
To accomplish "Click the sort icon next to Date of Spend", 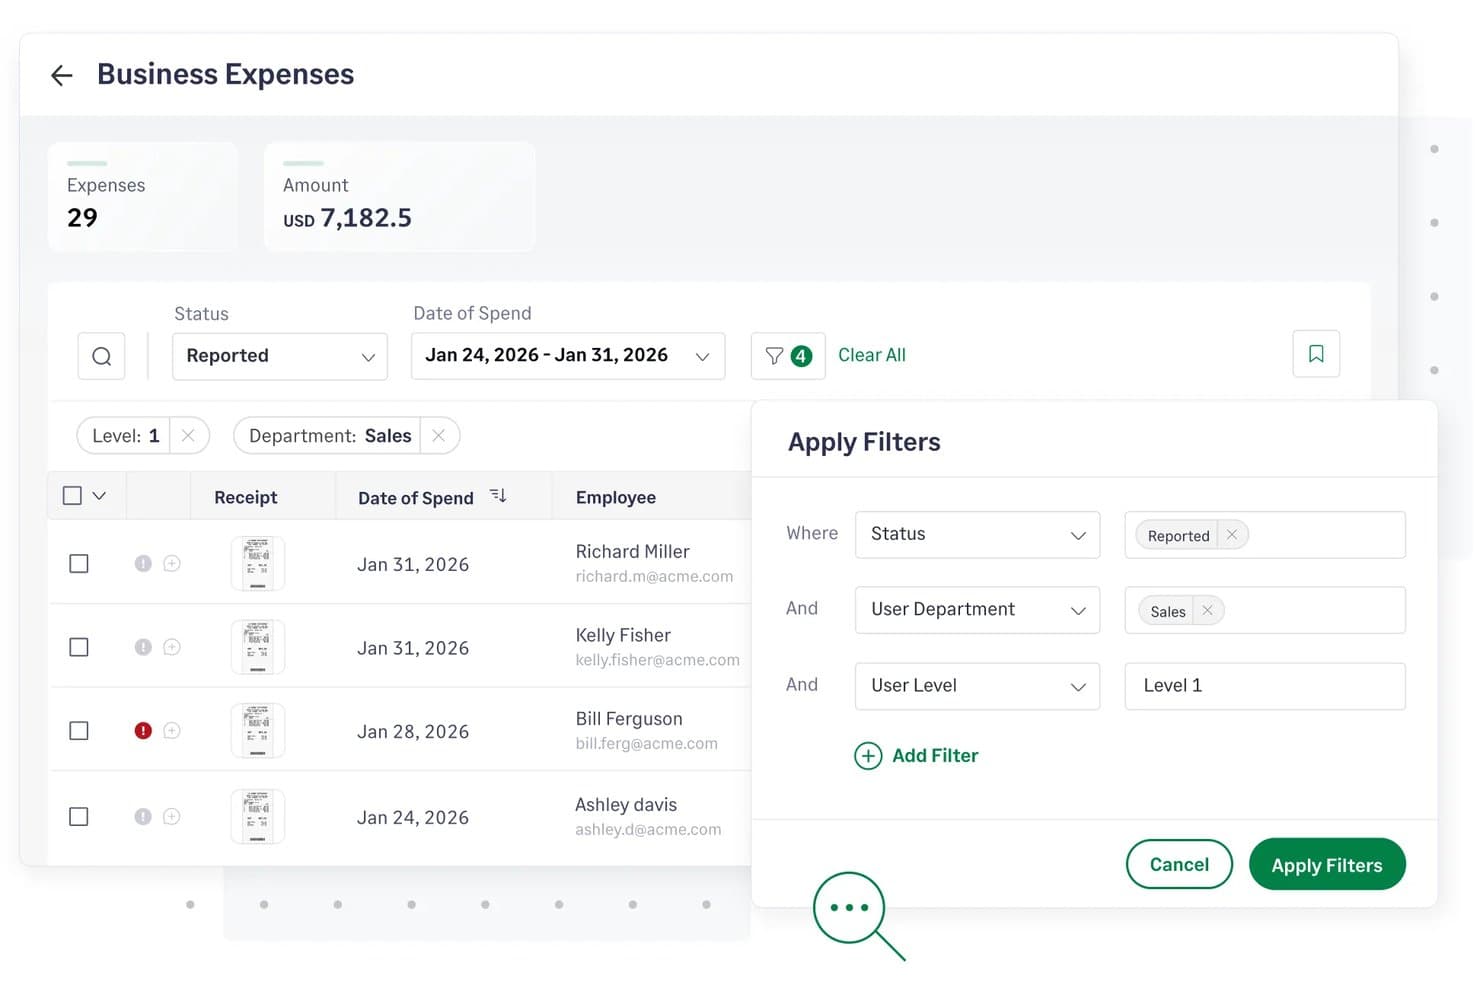I will click(x=498, y=496).
